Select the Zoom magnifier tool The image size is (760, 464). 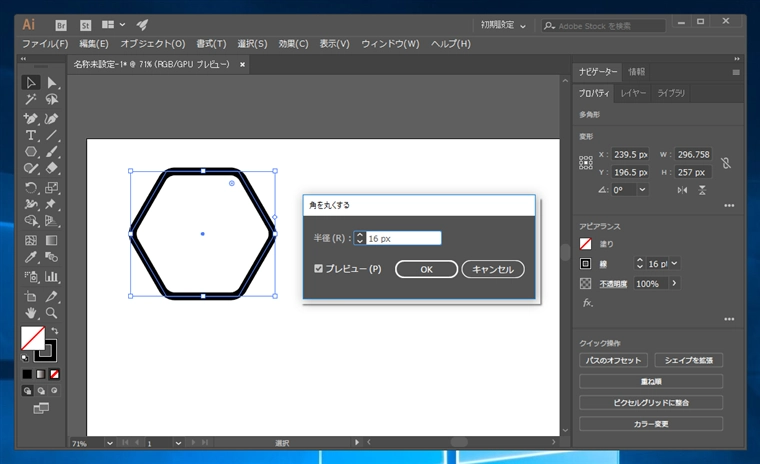[51, 313]
